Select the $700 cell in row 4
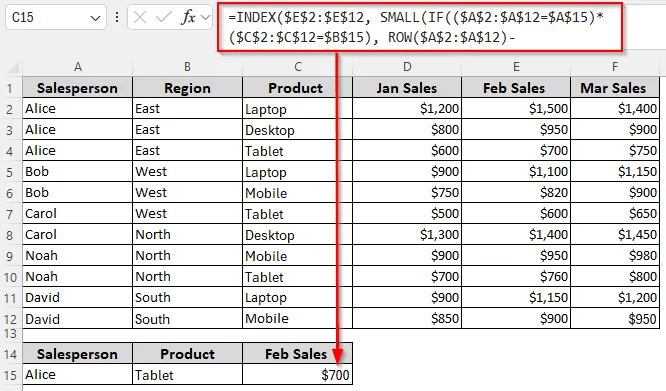This screenshot has height=391, width=666. tap(516, 151)
